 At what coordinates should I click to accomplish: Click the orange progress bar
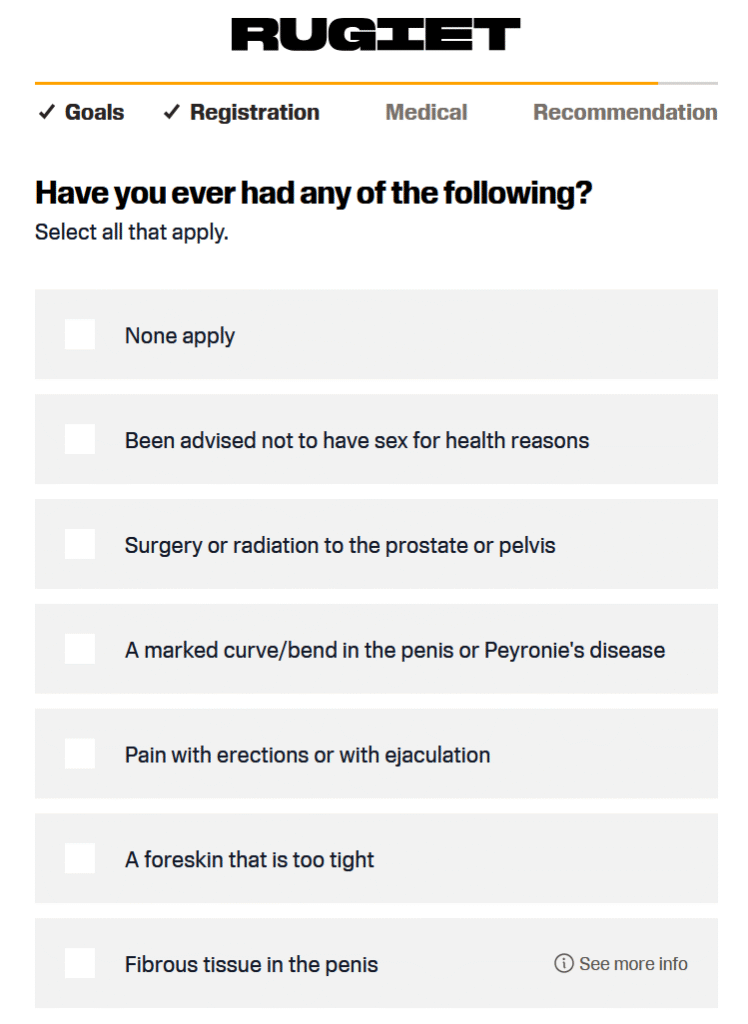point(346,84)
